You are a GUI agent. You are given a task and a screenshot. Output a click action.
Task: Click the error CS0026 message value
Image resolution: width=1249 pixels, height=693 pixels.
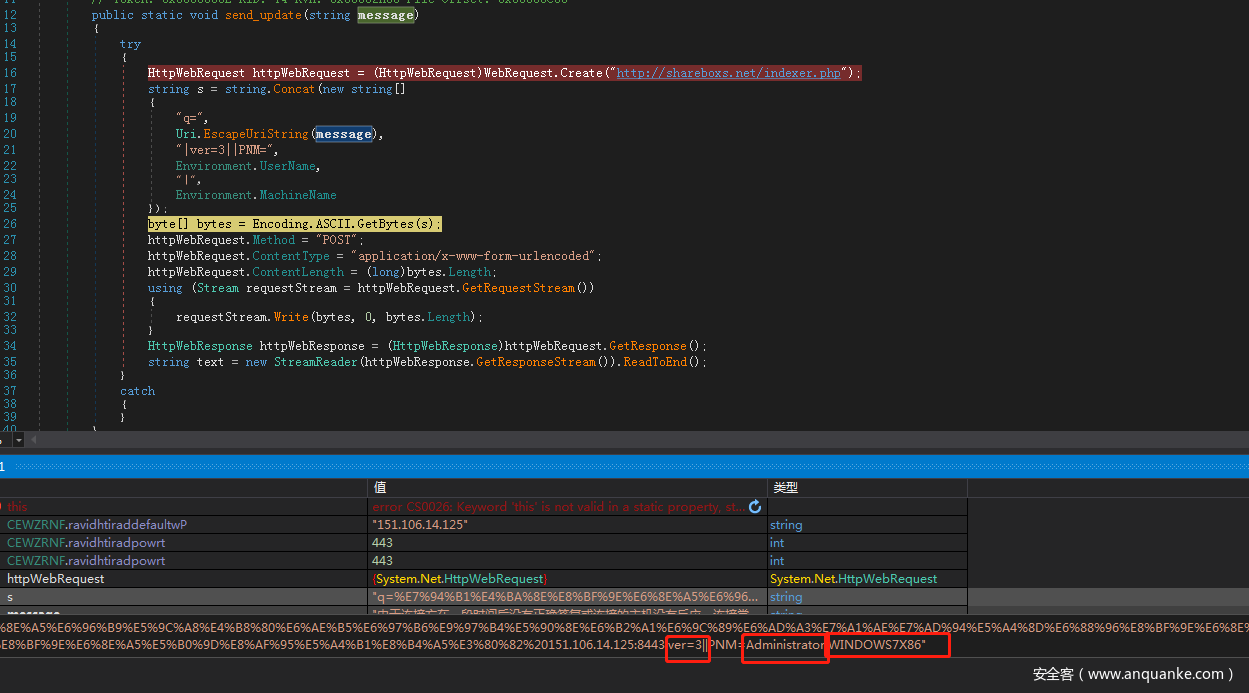(558, 507)
